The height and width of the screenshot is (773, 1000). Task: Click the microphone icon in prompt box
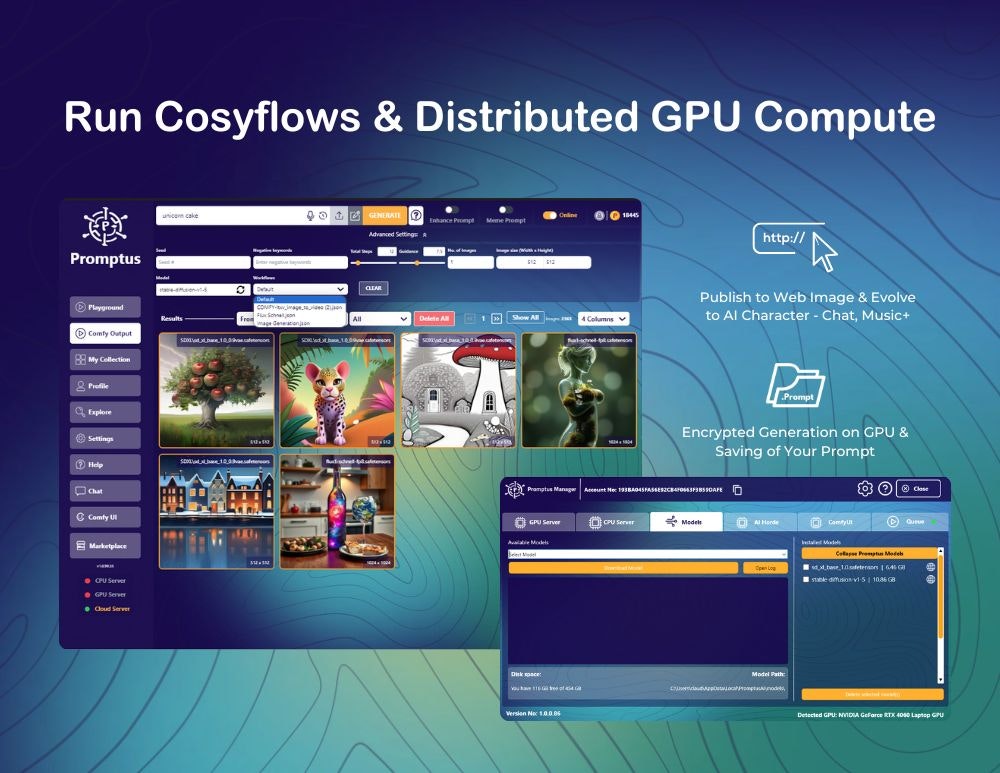(x=310, y=216)
